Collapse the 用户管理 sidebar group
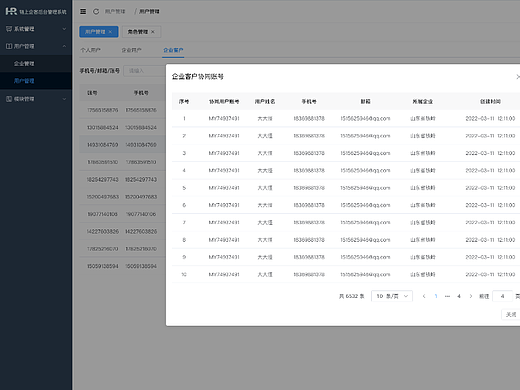520x390 pixels. [x=64, y=46]
